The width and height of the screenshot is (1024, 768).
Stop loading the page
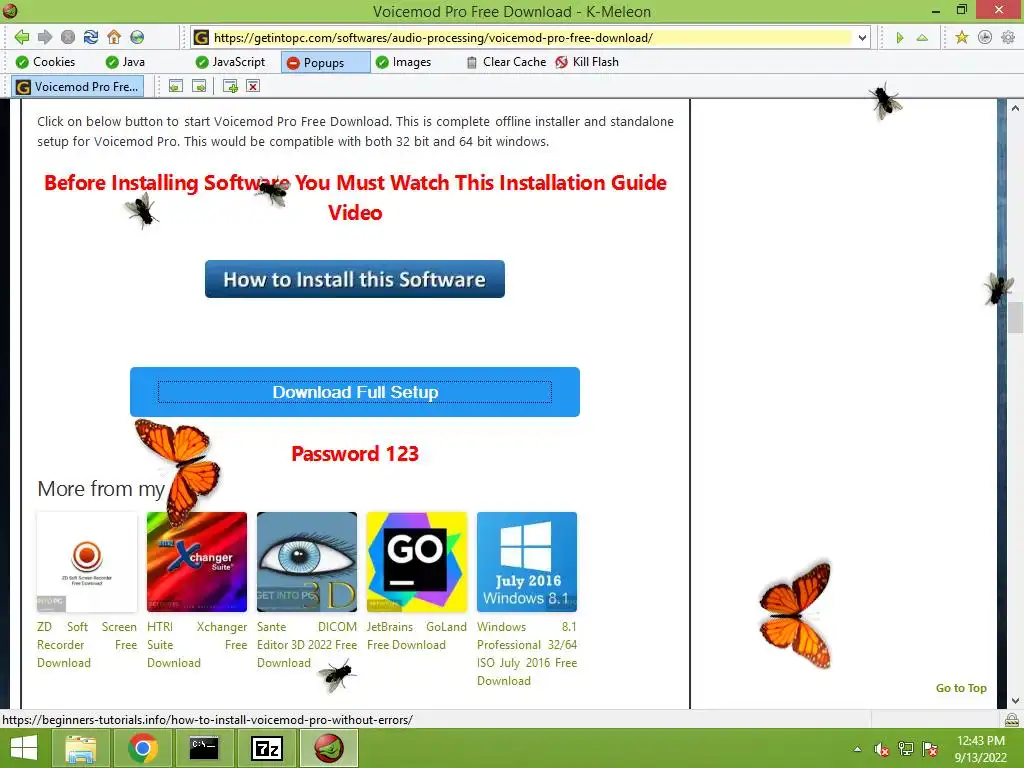68,37
